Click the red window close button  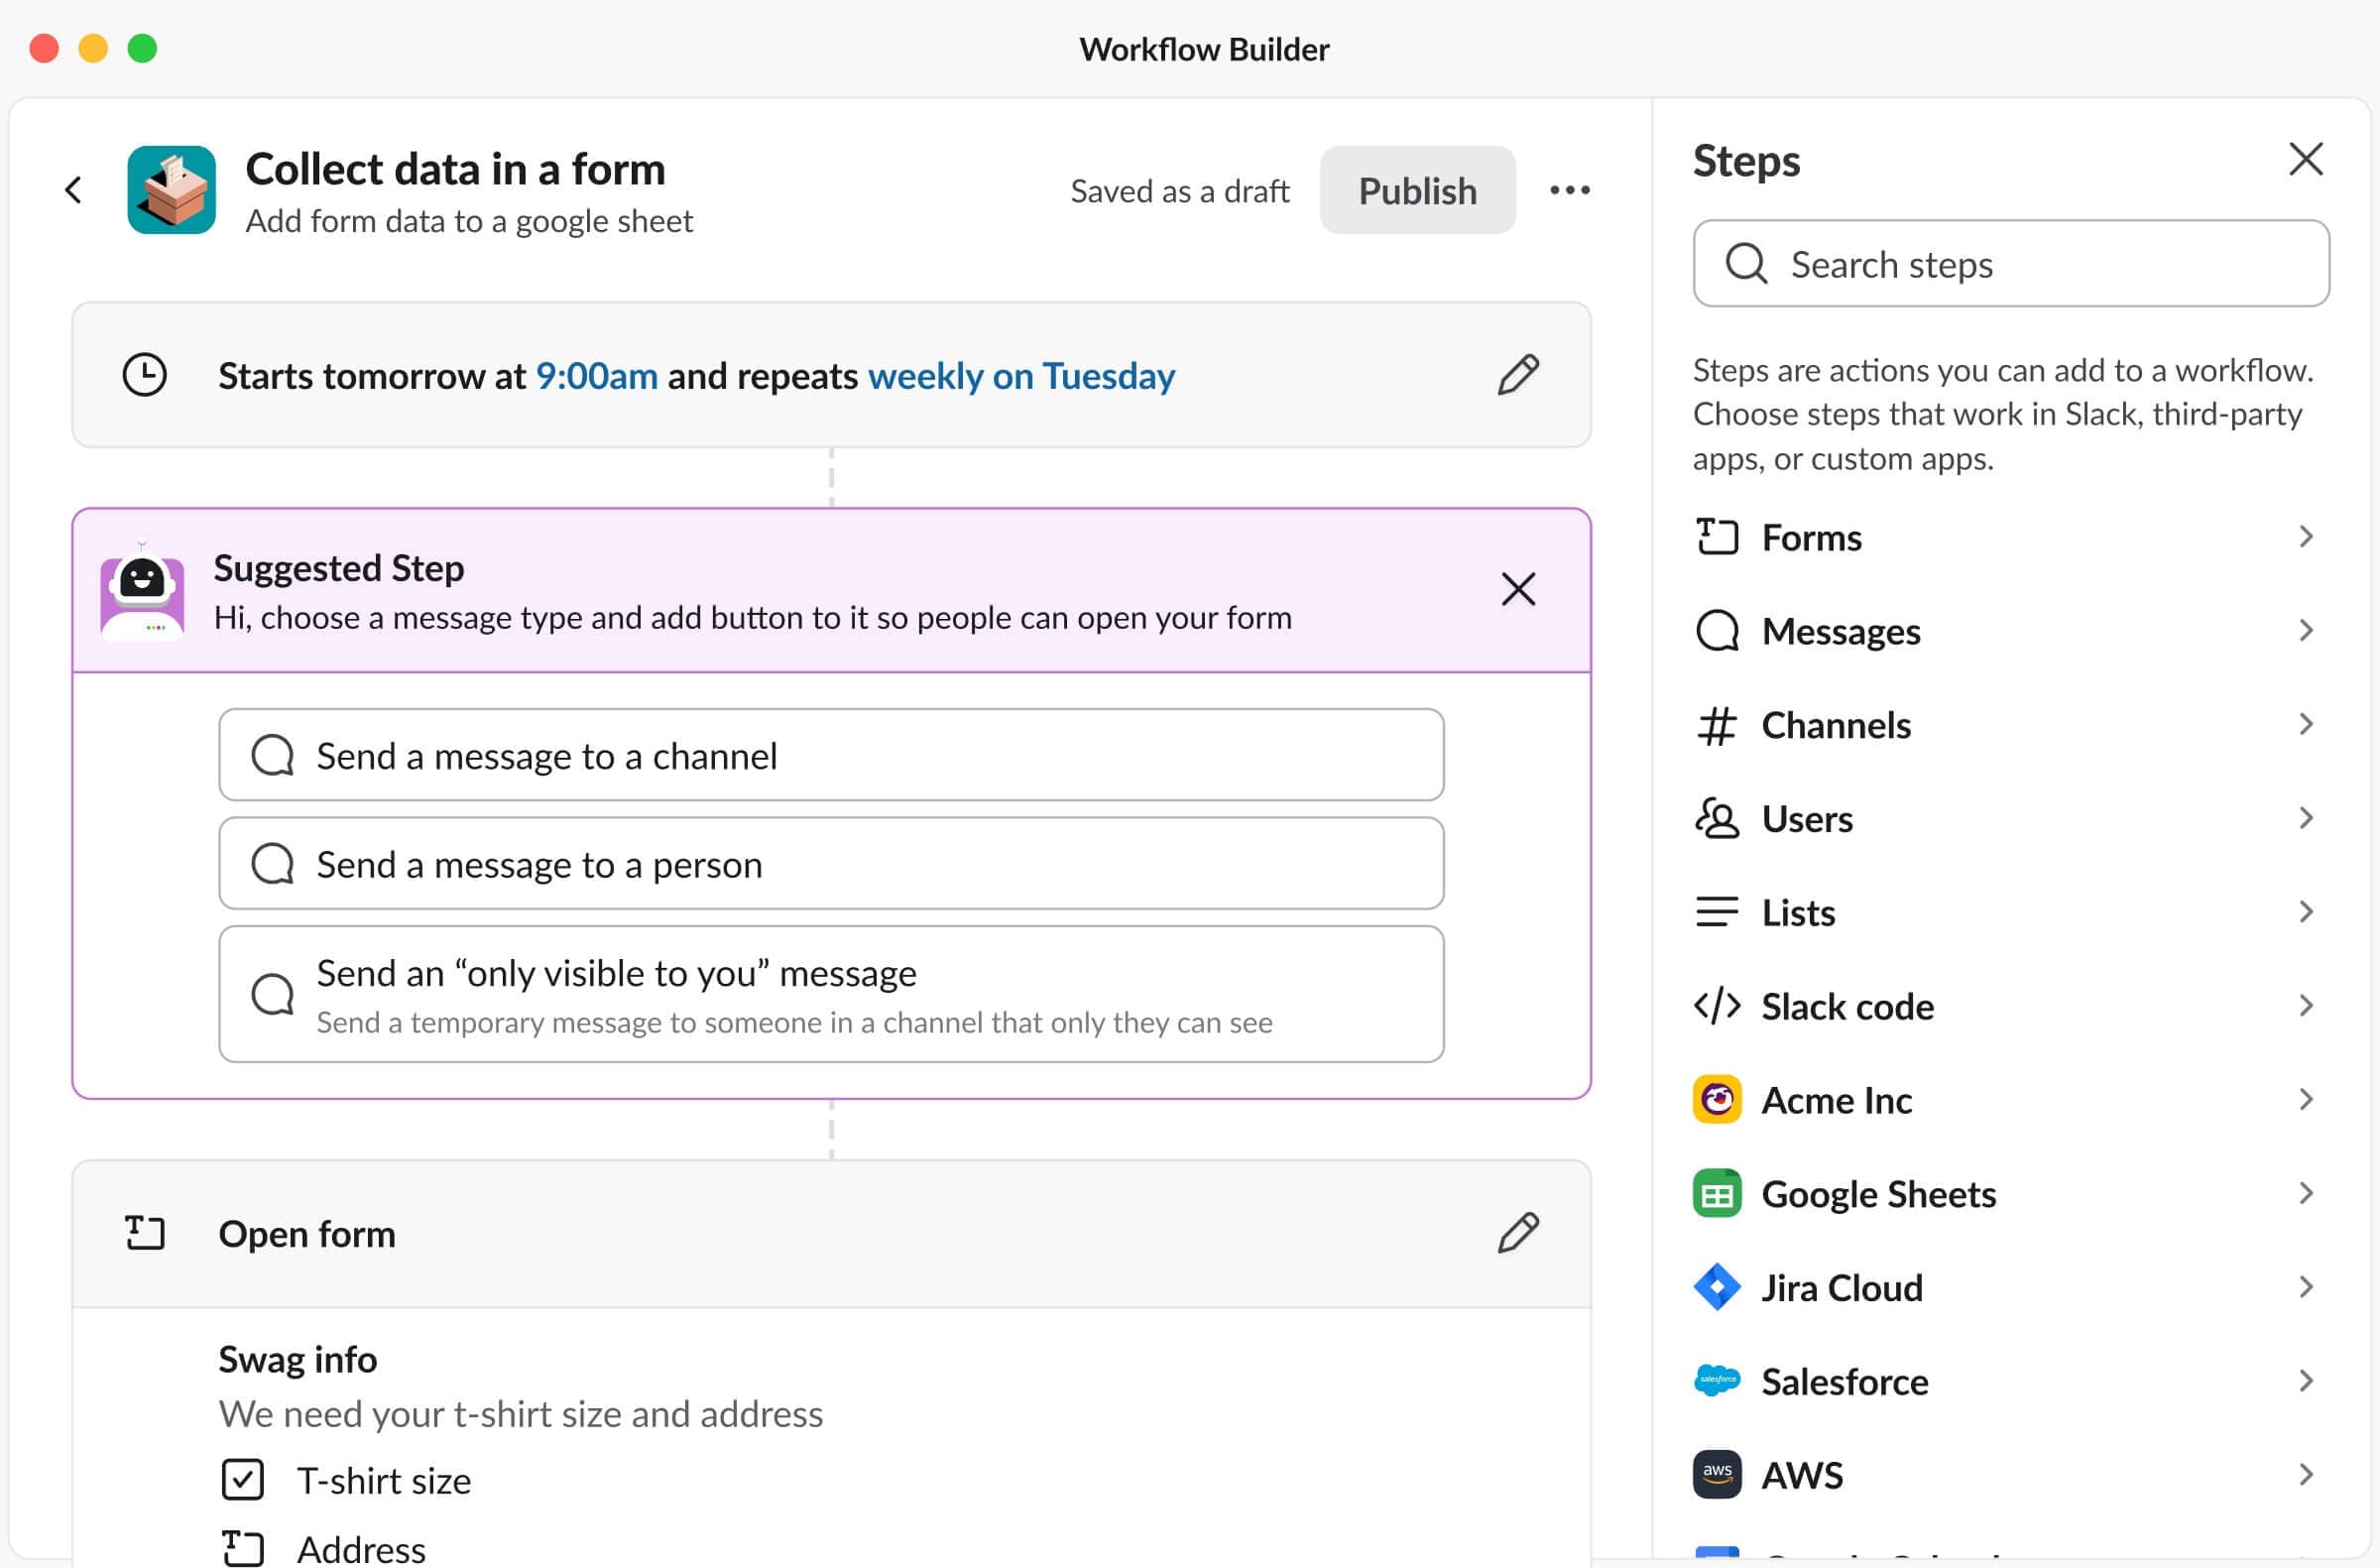44,48
